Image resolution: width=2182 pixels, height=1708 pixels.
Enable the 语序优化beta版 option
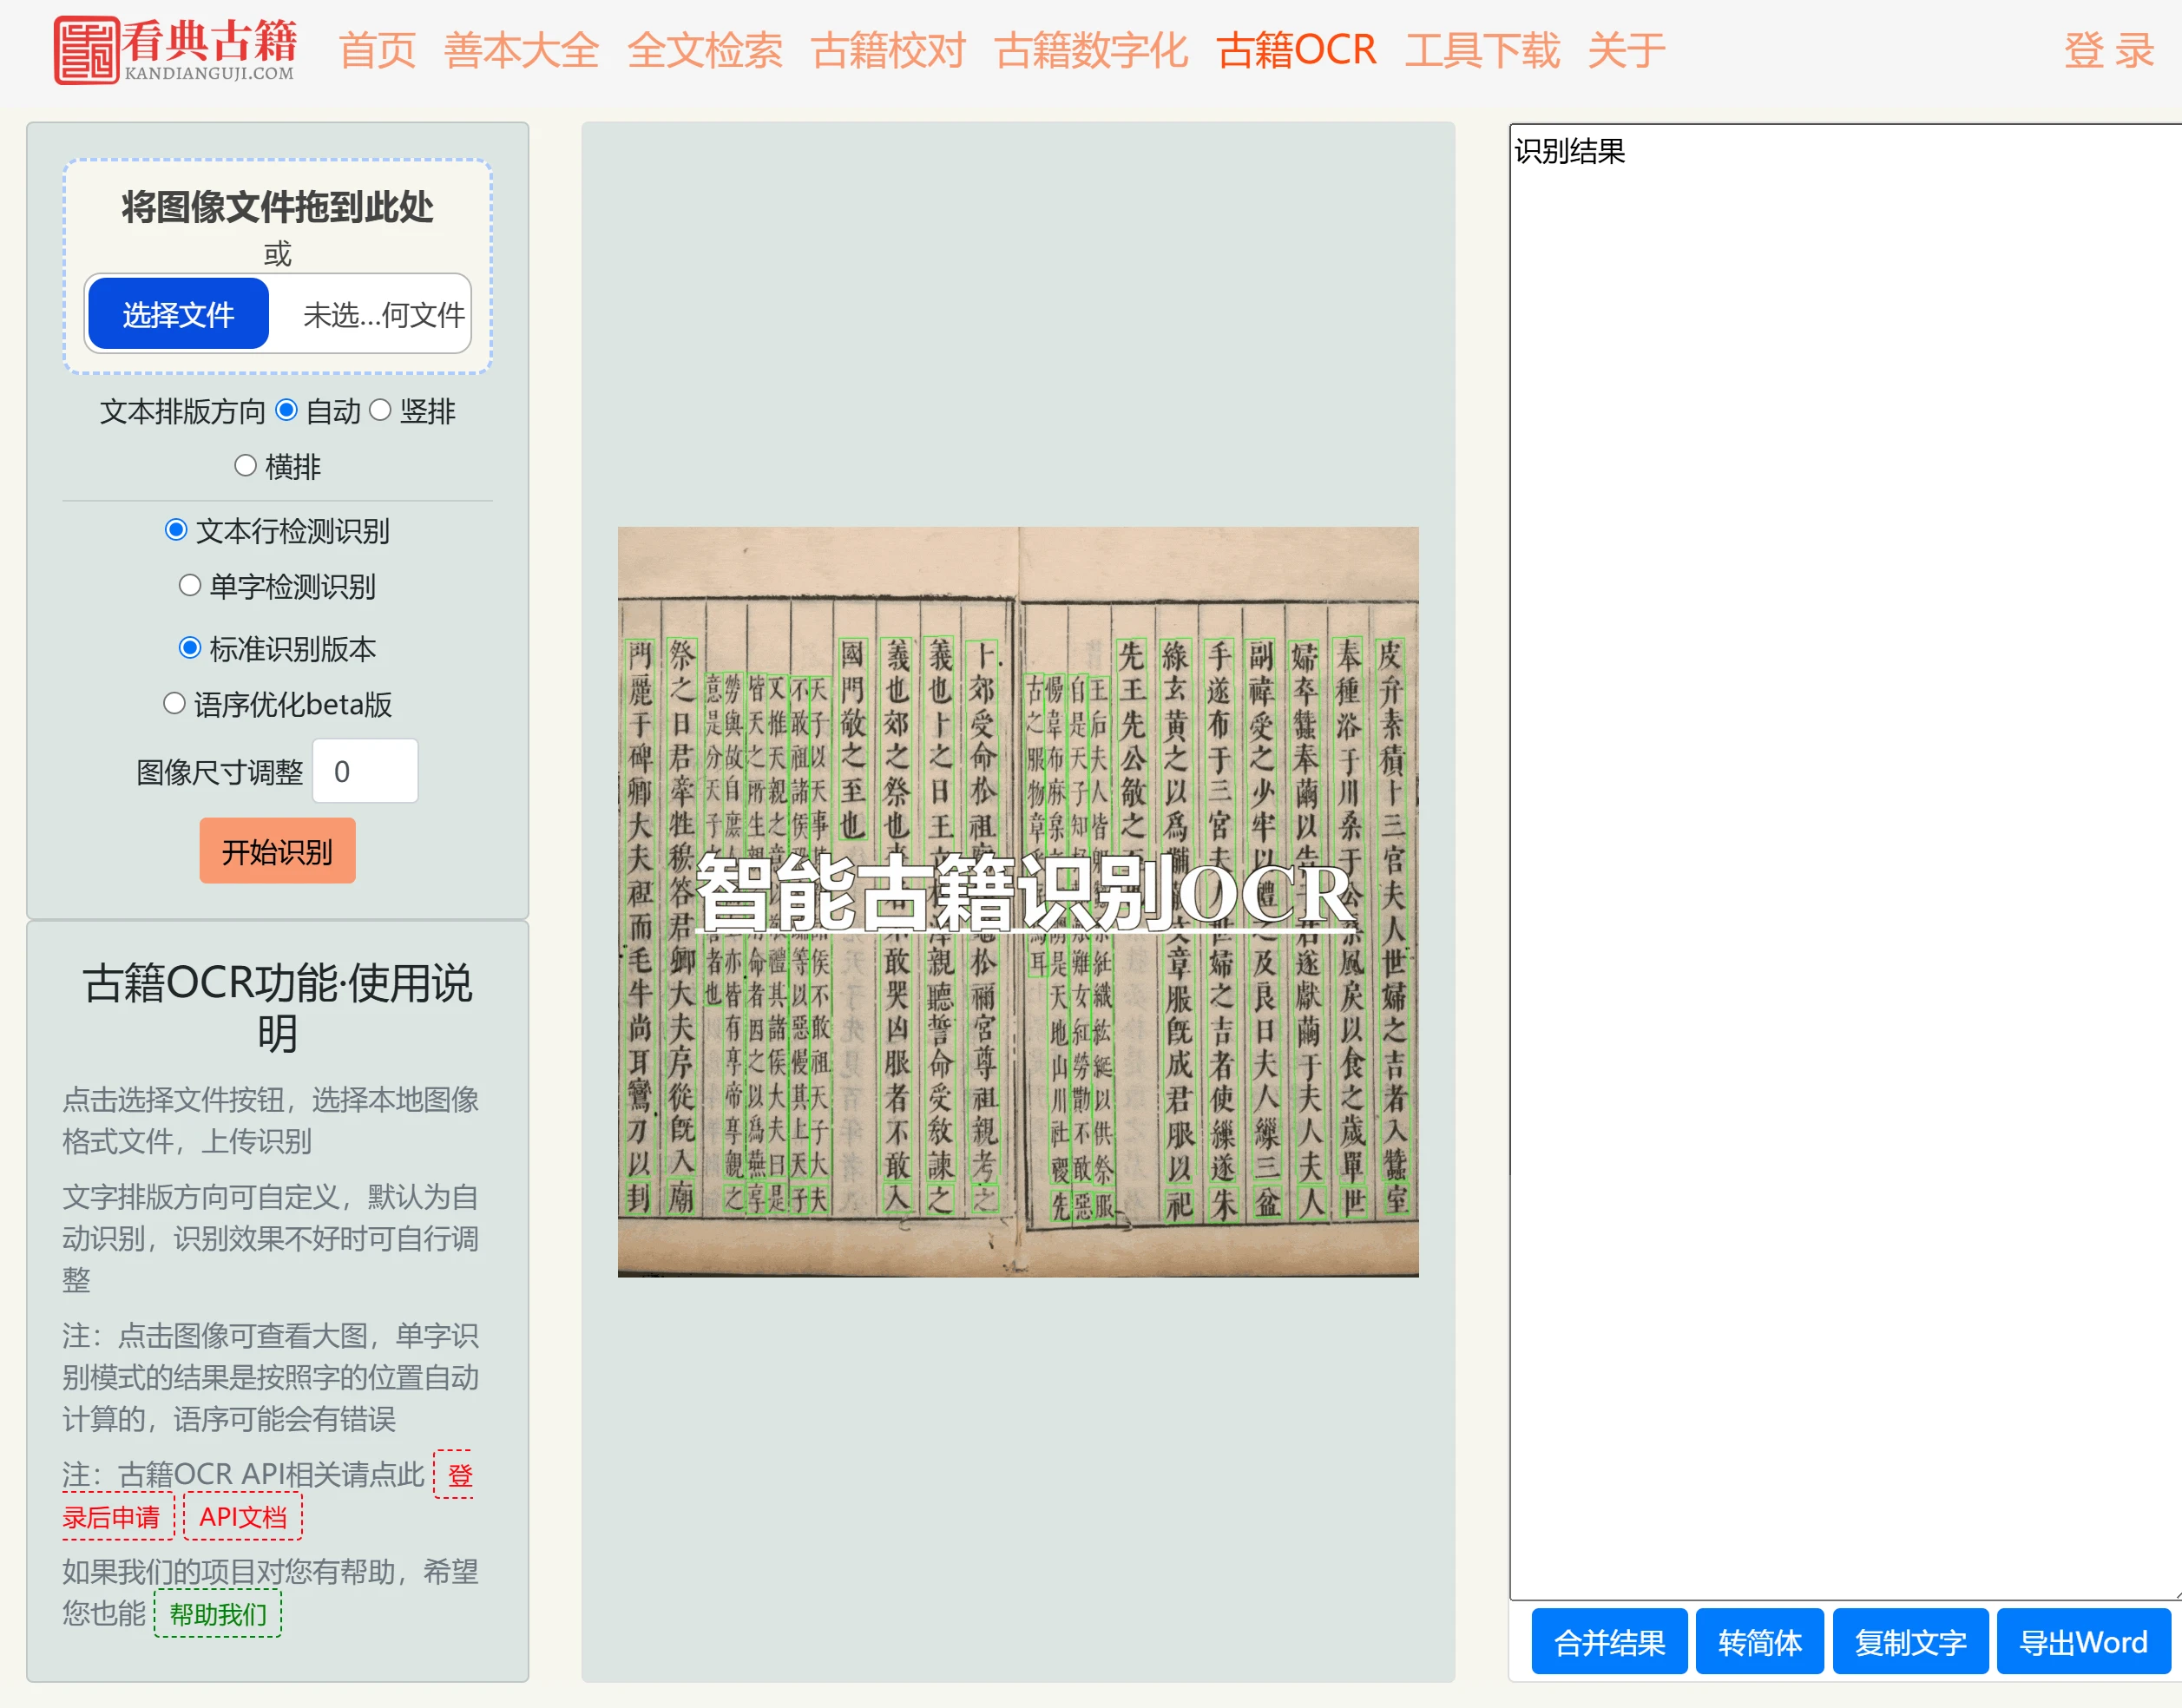point(175,704)
